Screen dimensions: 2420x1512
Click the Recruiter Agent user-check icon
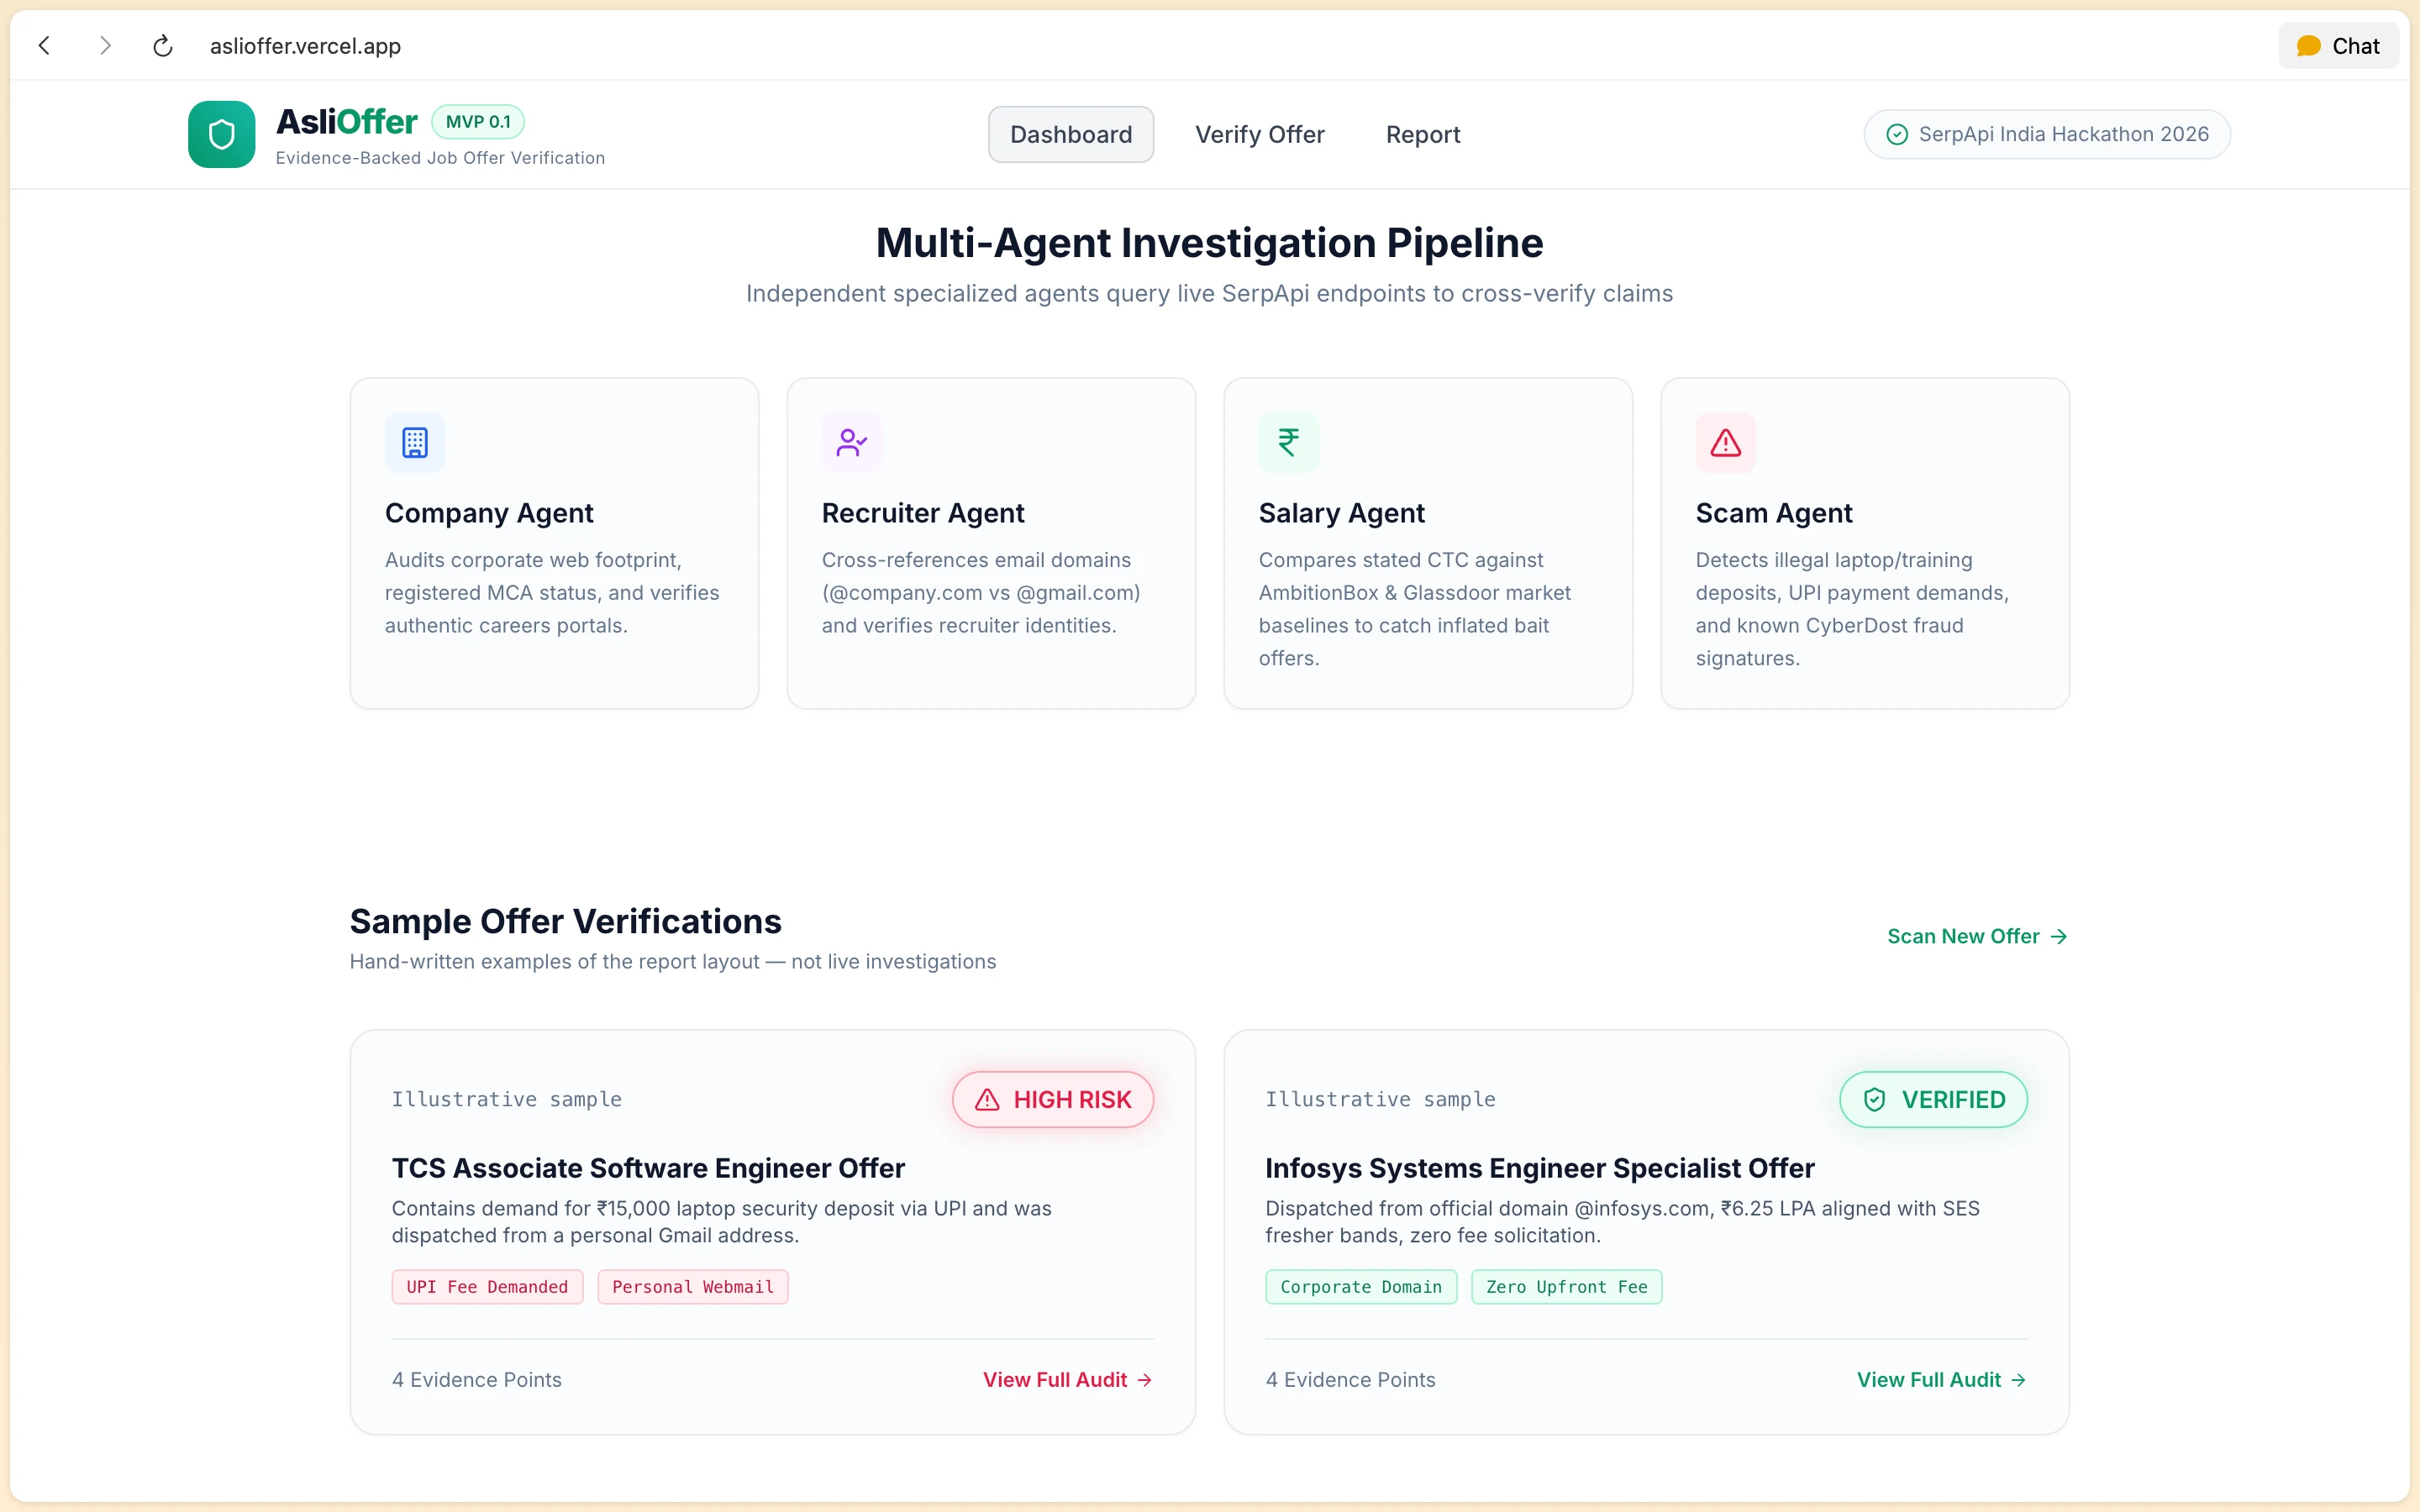point(852,442)
